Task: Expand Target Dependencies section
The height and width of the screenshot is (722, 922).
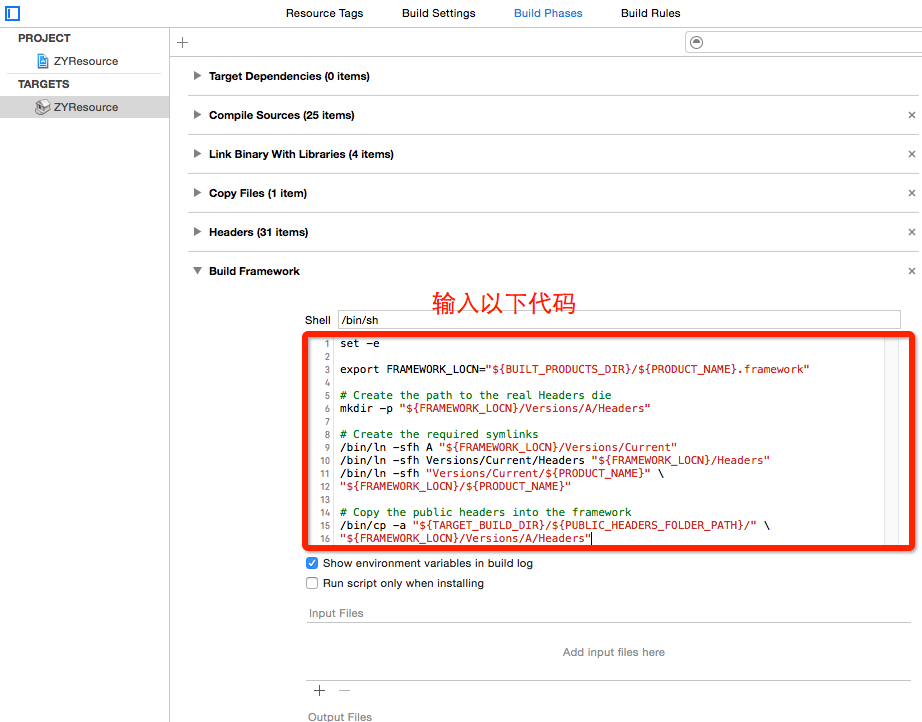Action: [x=197, y=76]
